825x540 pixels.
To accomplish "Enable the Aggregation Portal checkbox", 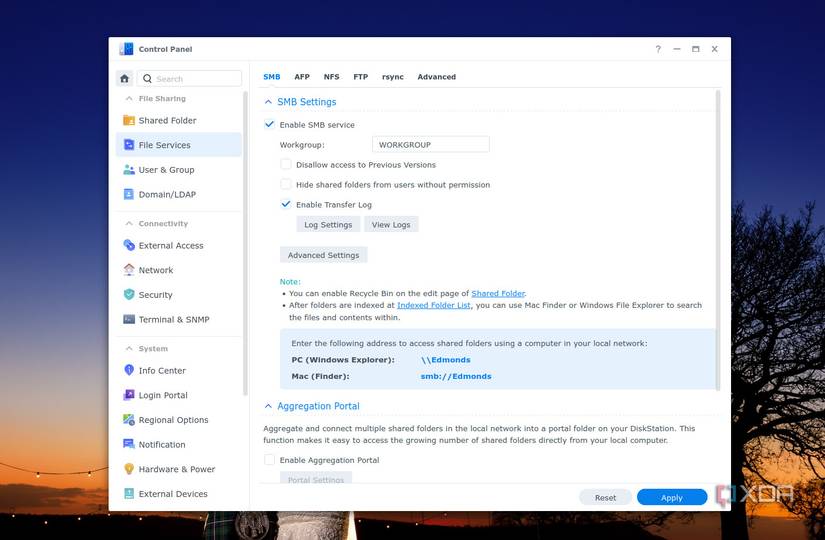I will point(269,459).
